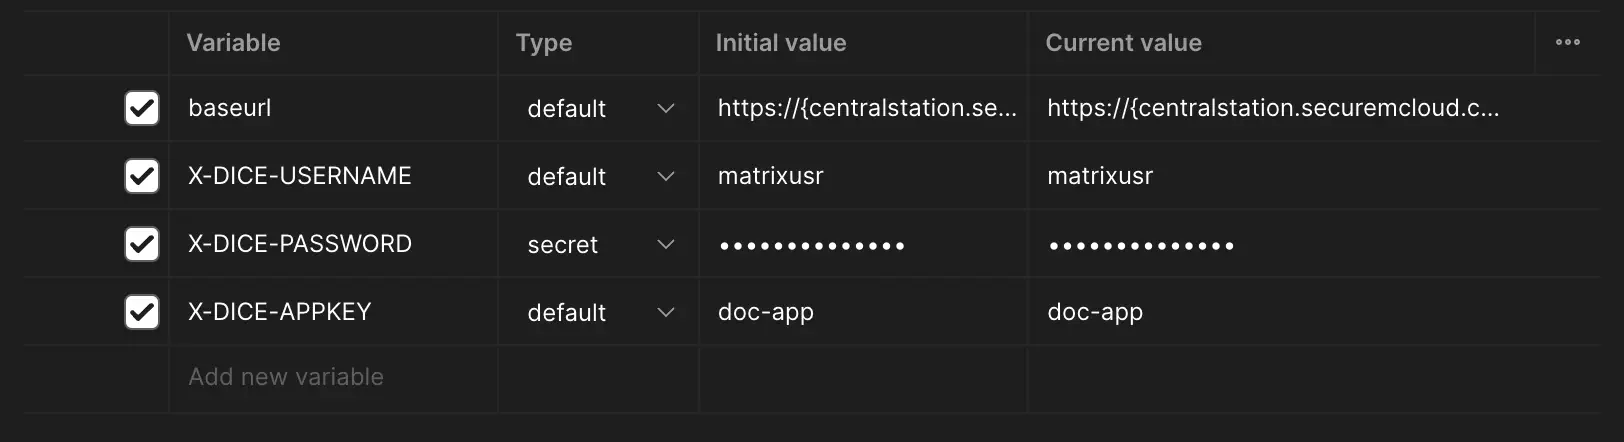Uncheck the baseurl variable checkbox
Image resolution: width=1624 pixels, height=442 pixels.
(142, 108)
